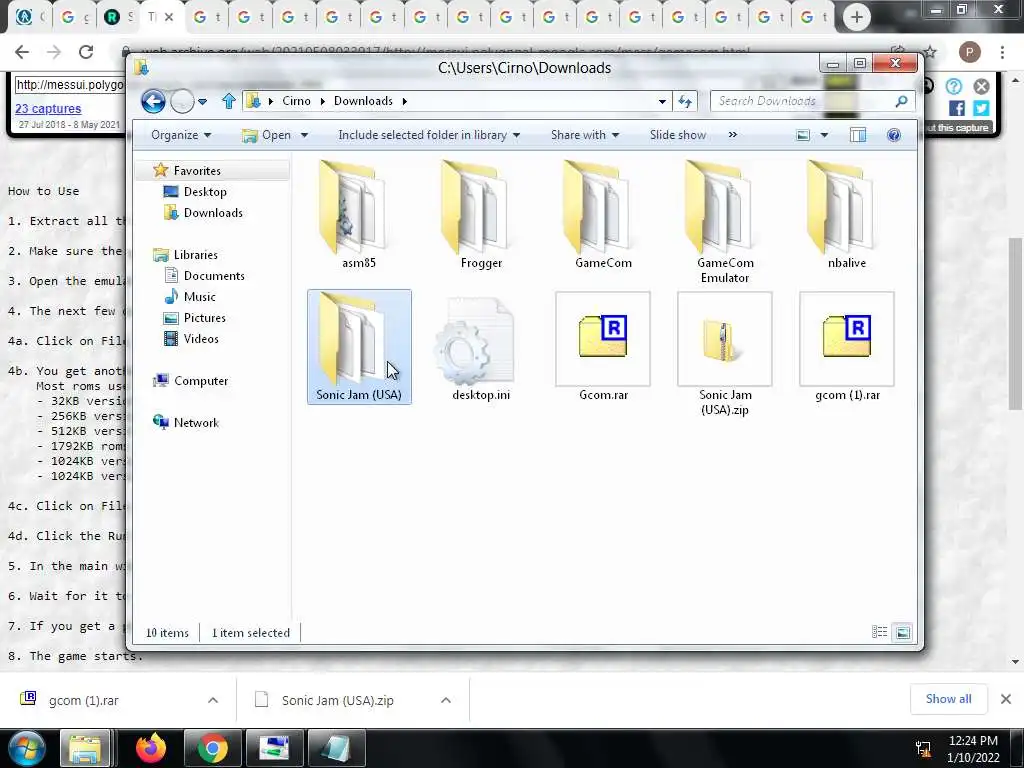Select Computer in navigation pane

[x=200, y=381]
